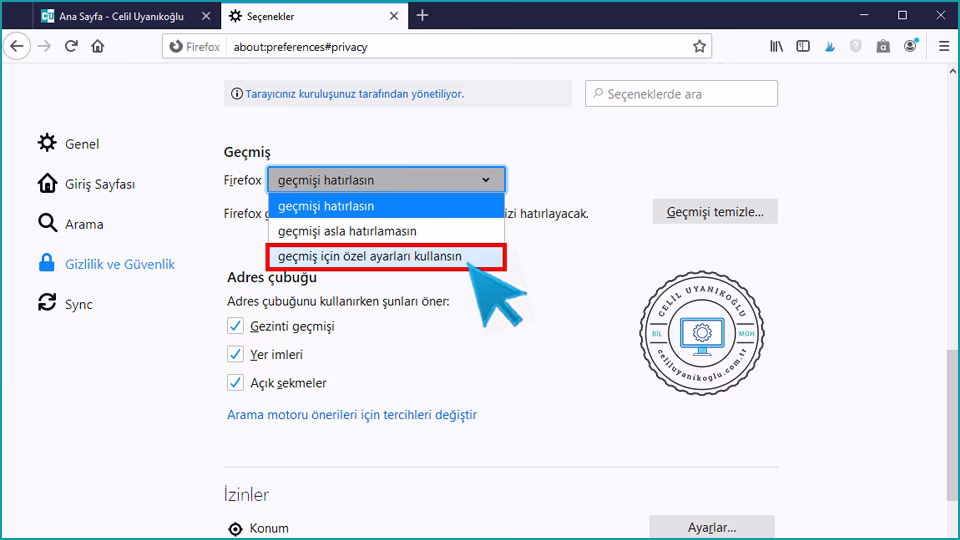Viewport: 960px width, 540px height.
Task: Switch to the Seçenekler tab
Action: click(313, 17)
